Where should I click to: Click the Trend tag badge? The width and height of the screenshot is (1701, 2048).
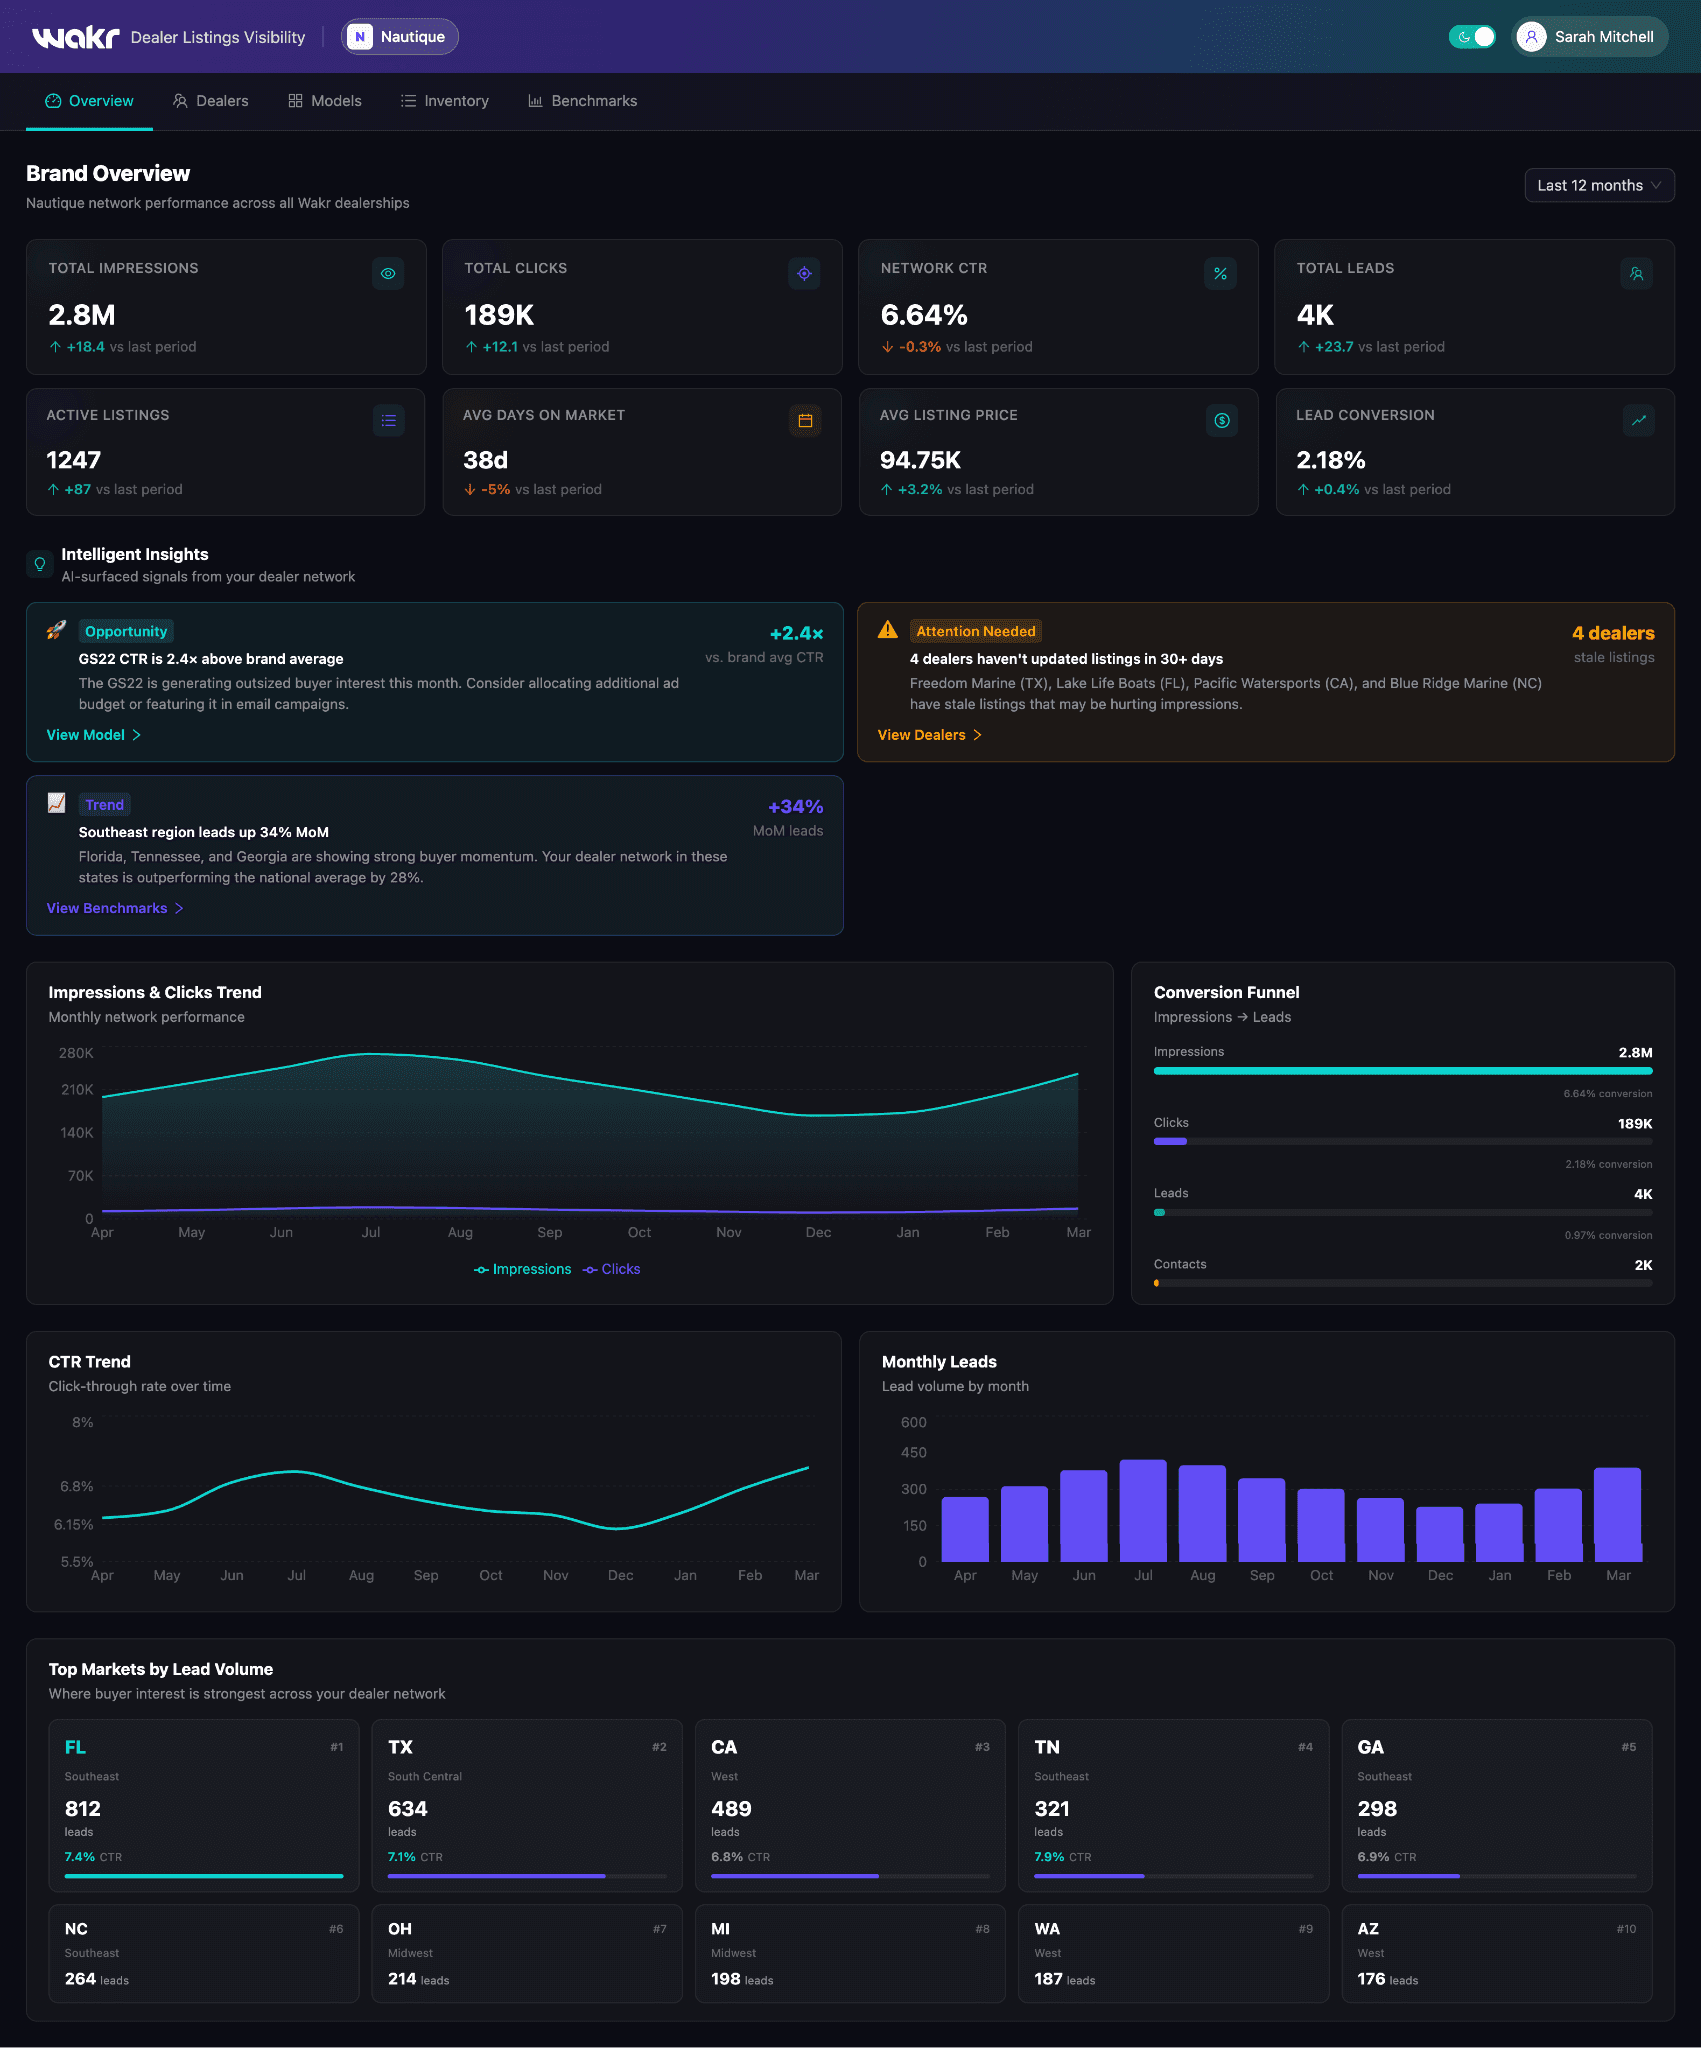pyautogui.click(x=105, y=804)
